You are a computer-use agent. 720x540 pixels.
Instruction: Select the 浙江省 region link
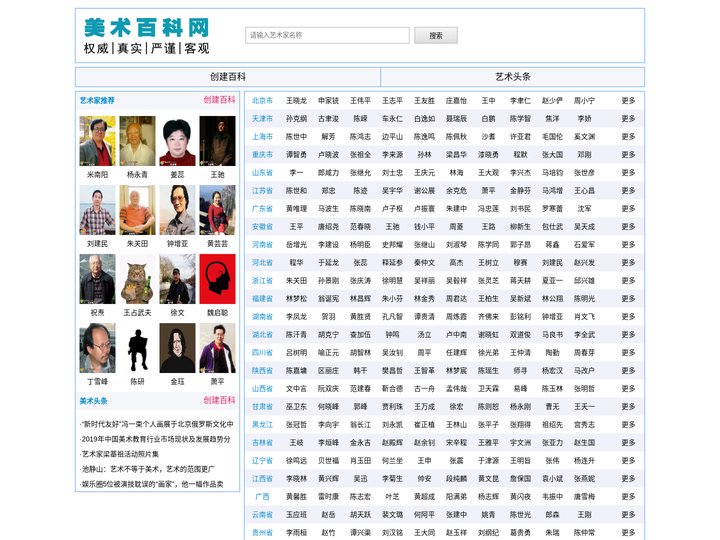pyautogui.click(x=262, y=281)
